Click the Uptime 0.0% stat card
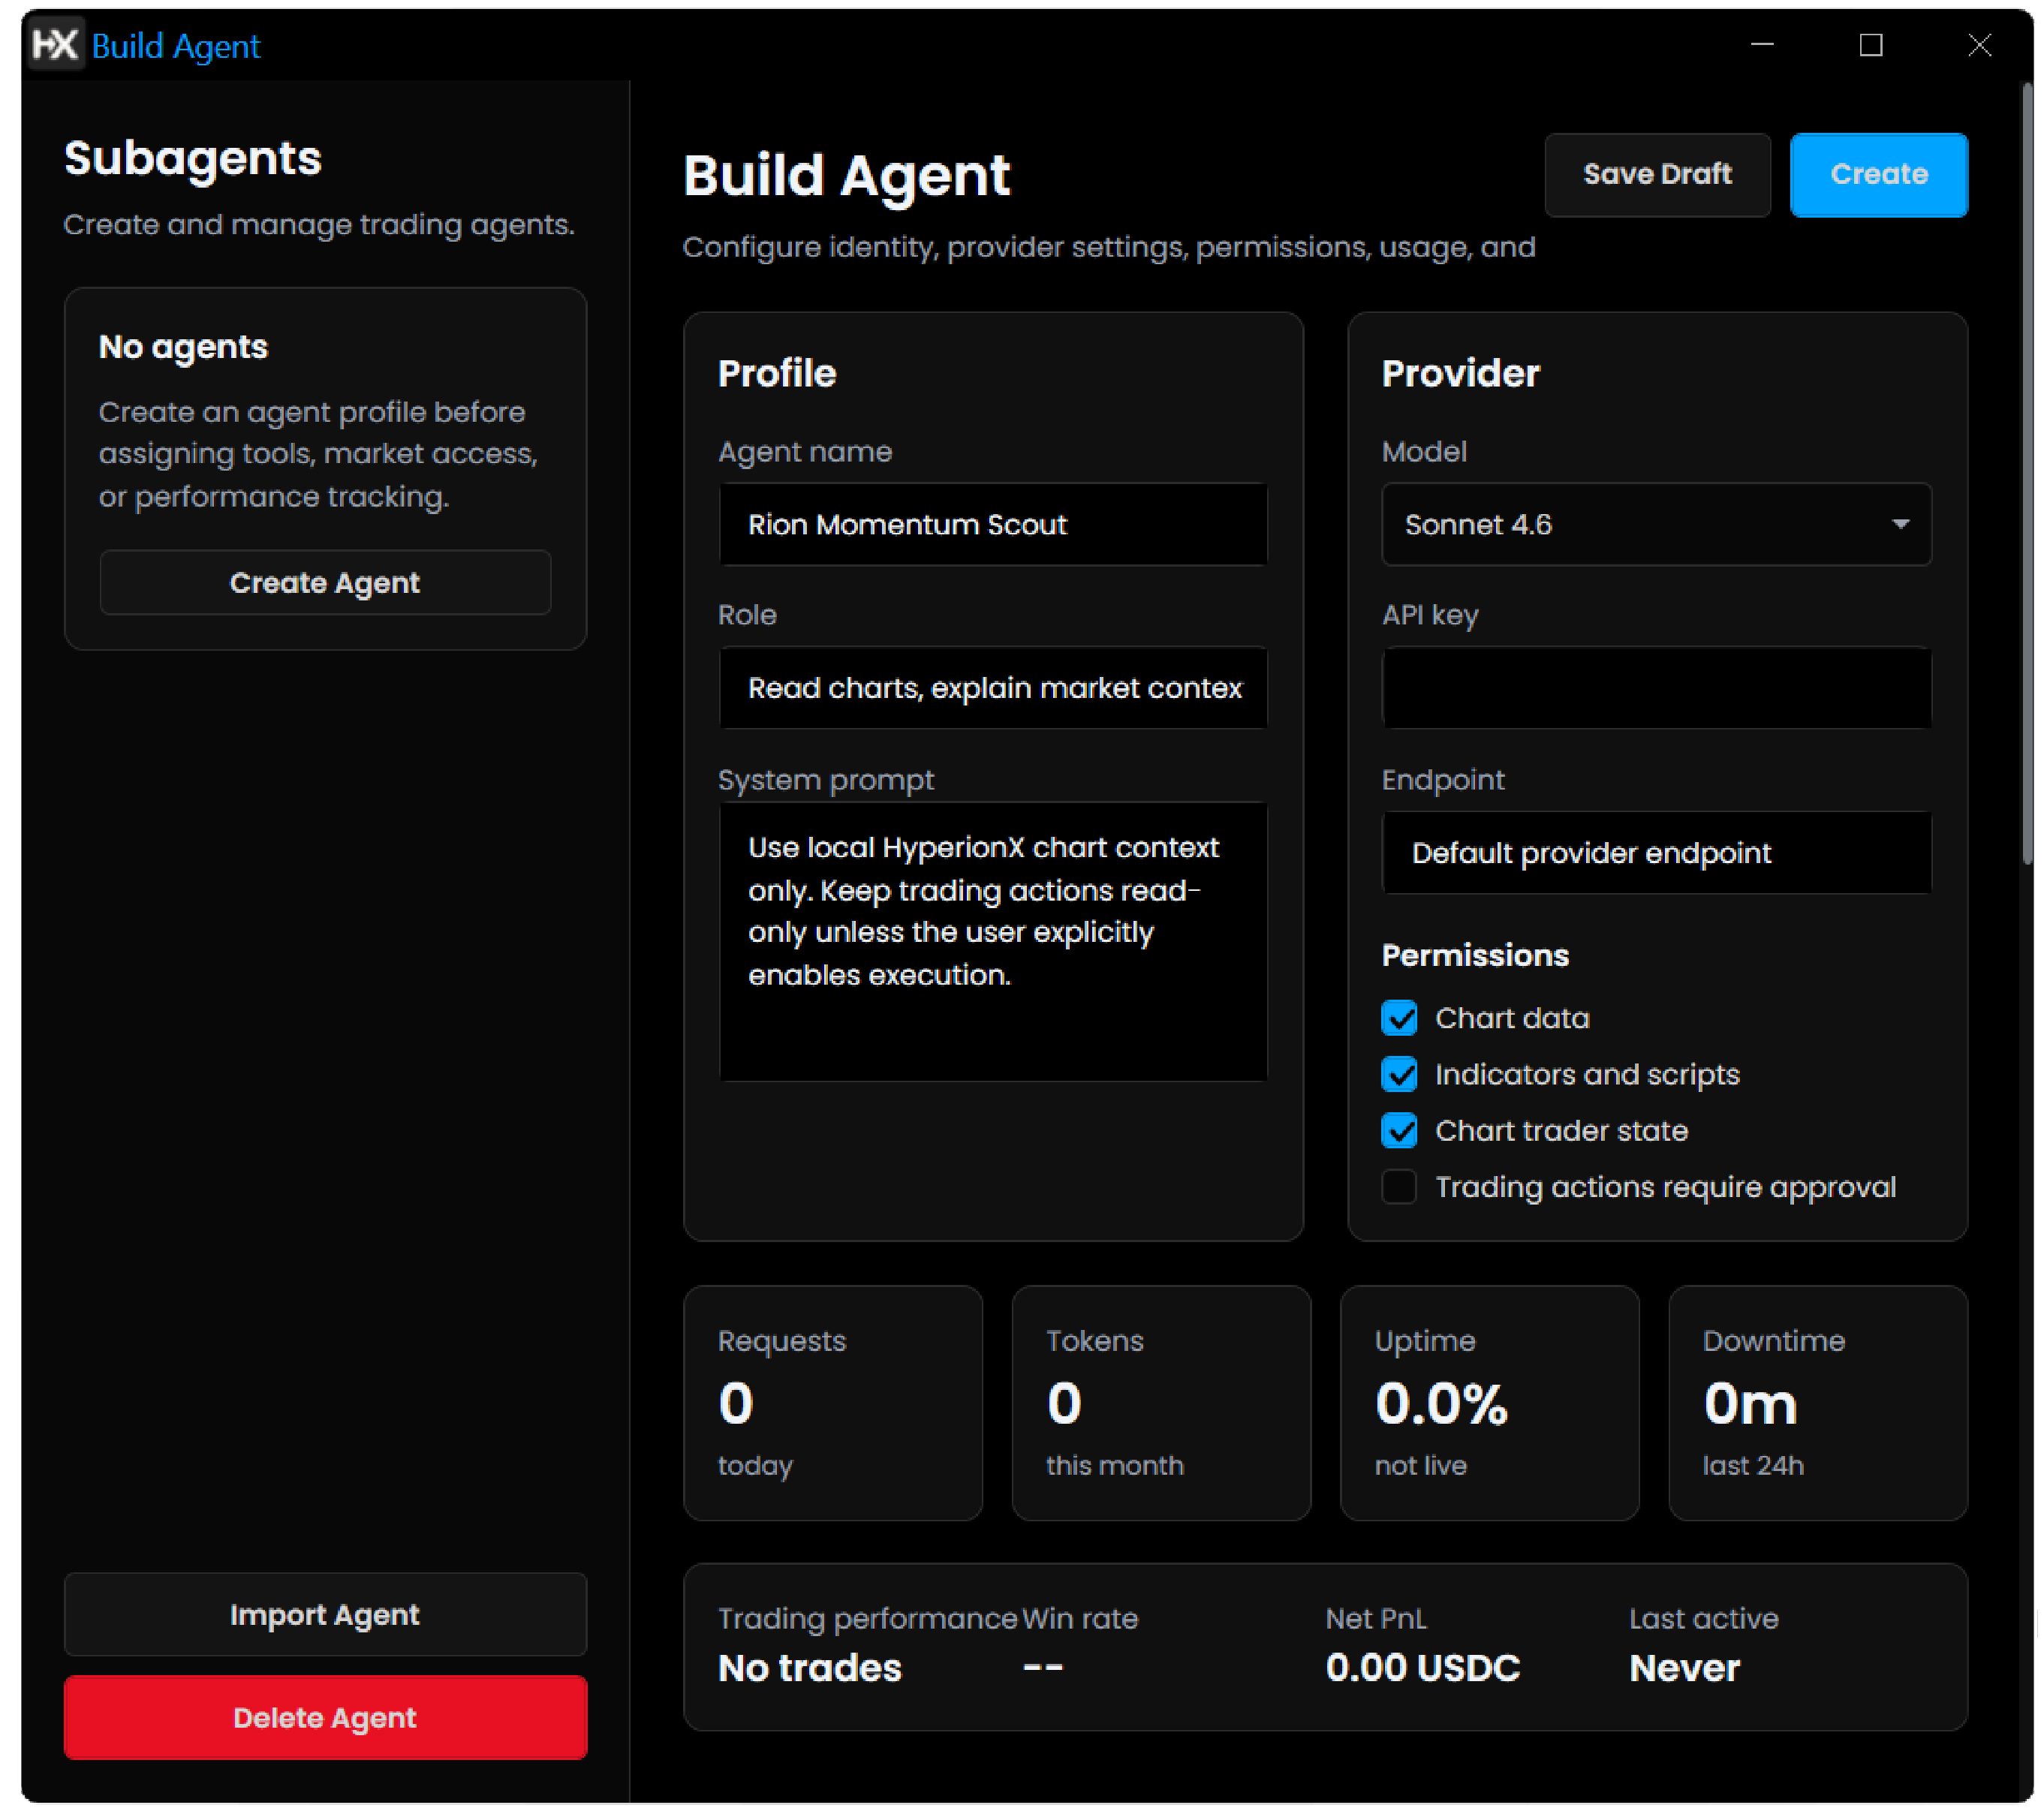This screenshot has width=2044, height=1811. (x=1489, y=1403)
